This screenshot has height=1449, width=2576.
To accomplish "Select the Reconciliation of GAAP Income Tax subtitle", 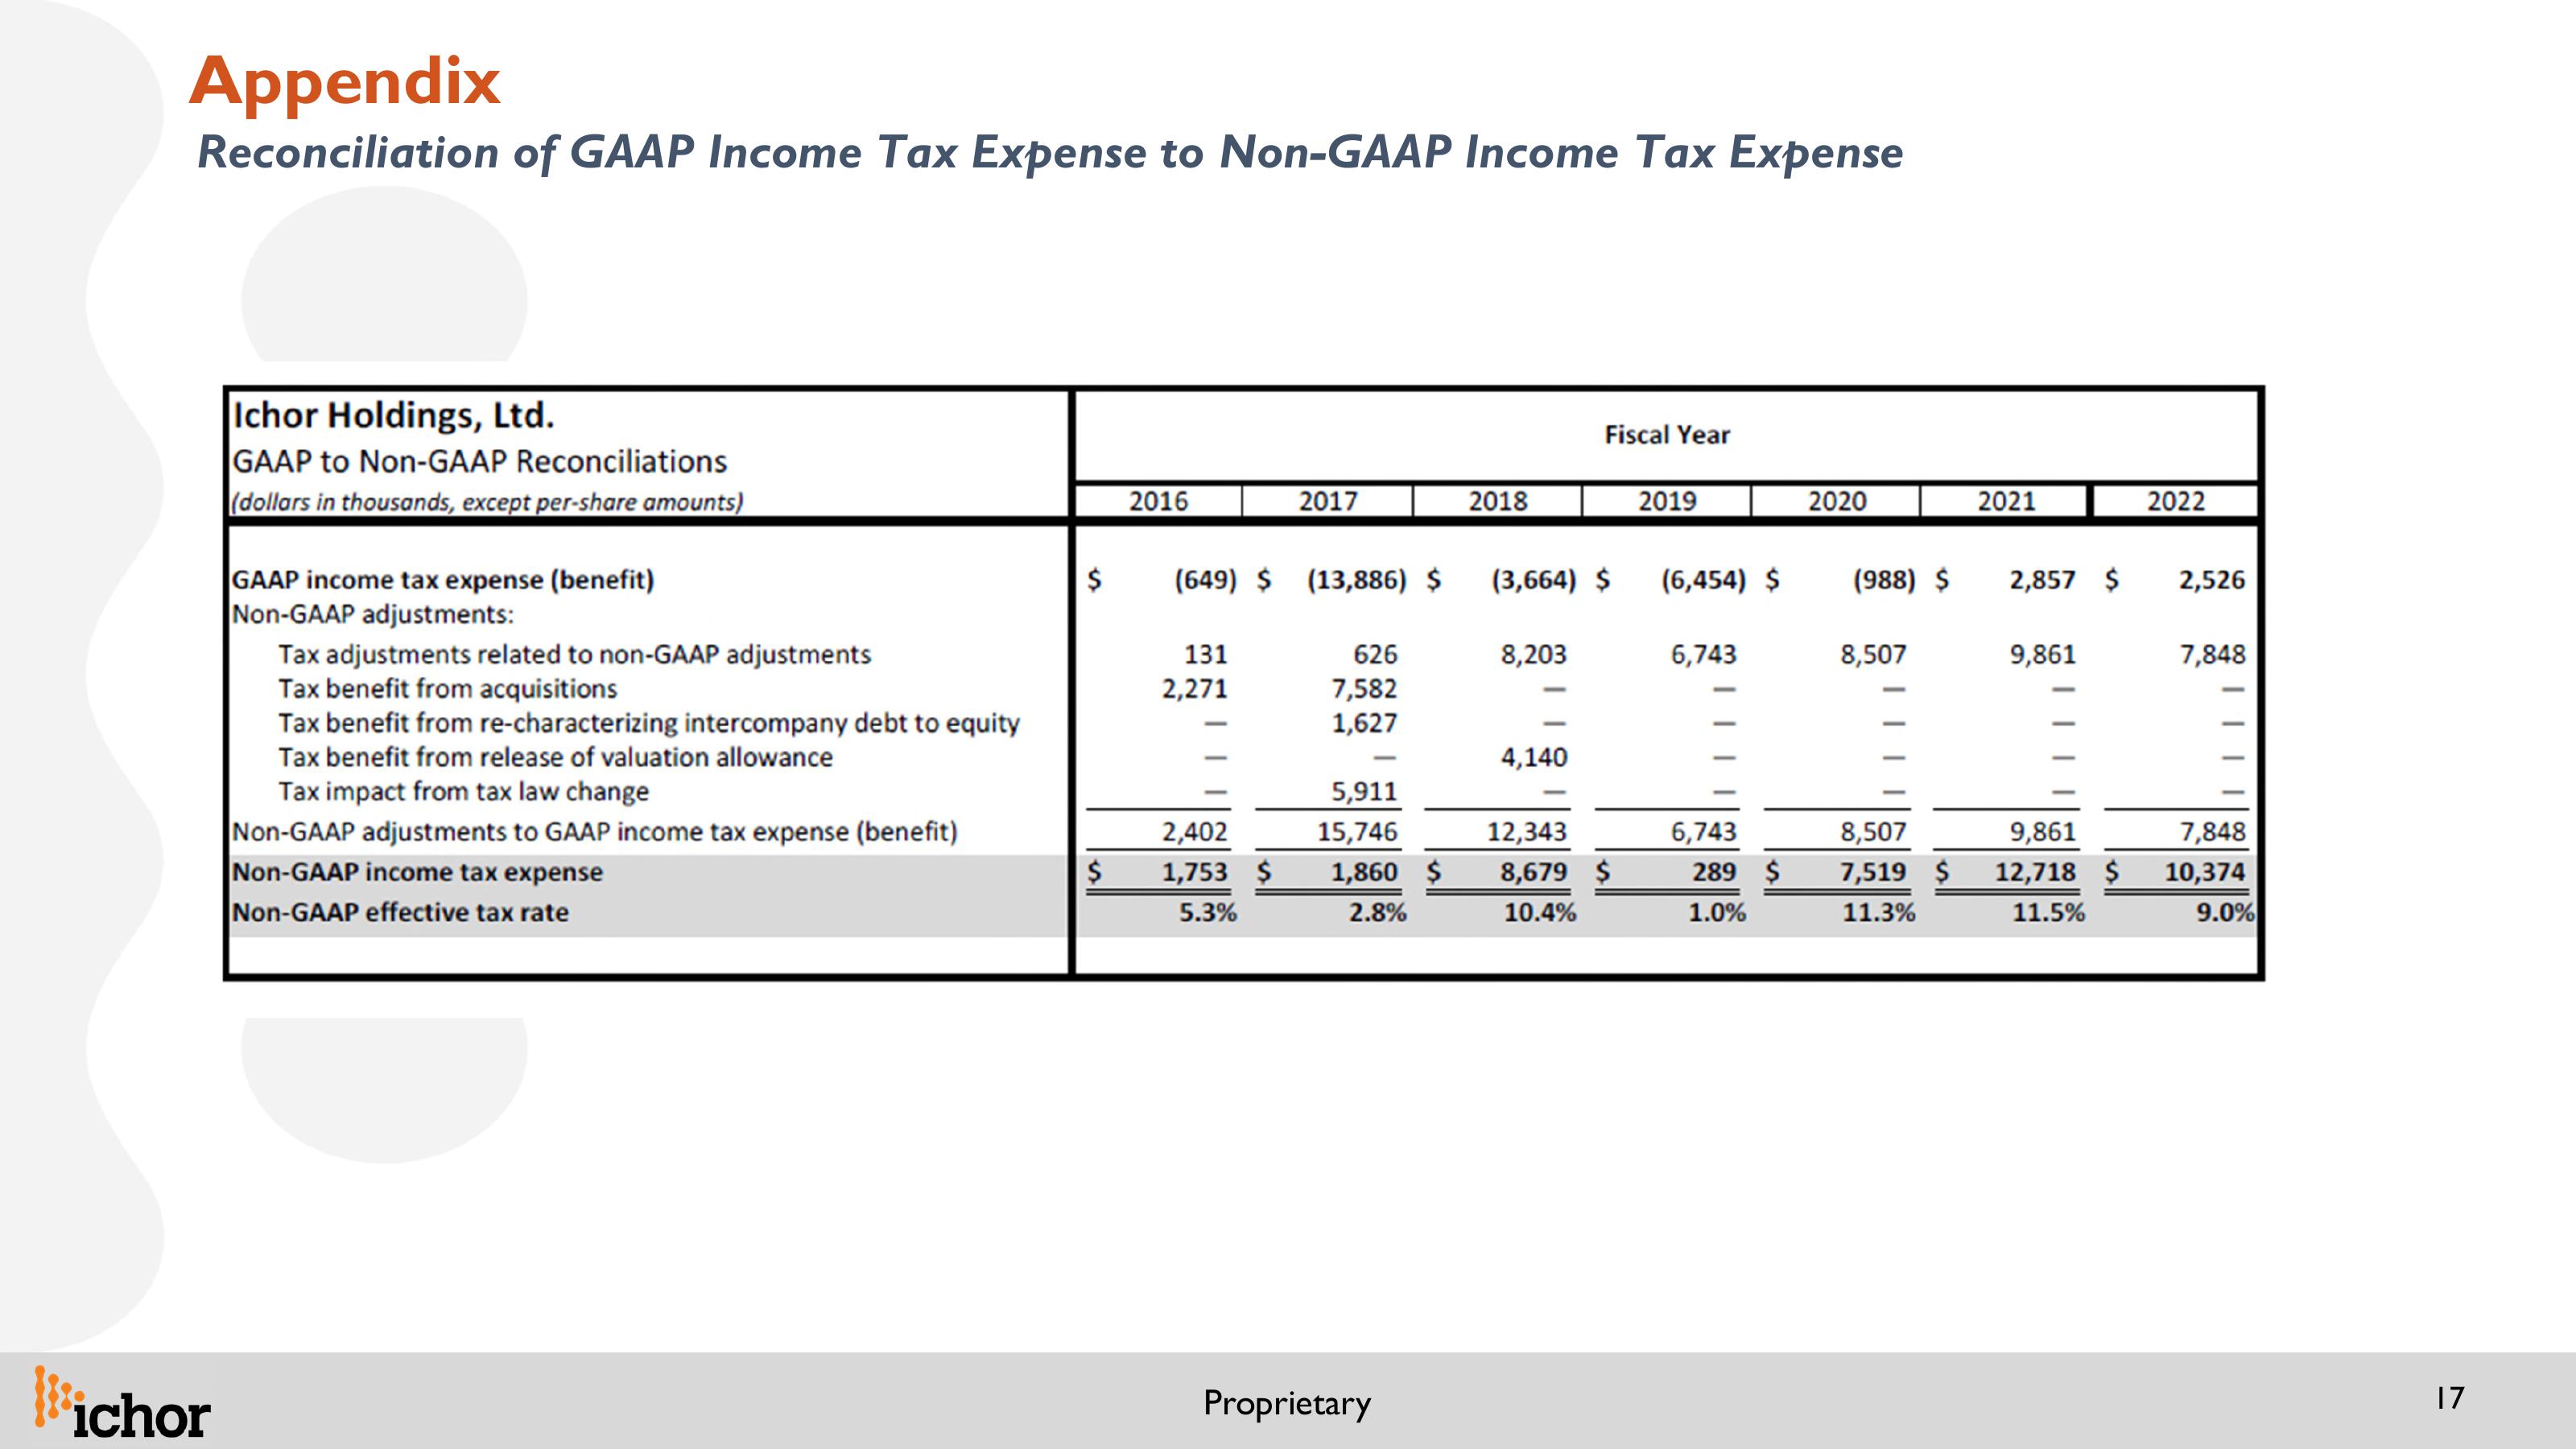I will click(x=1050, y=153).
